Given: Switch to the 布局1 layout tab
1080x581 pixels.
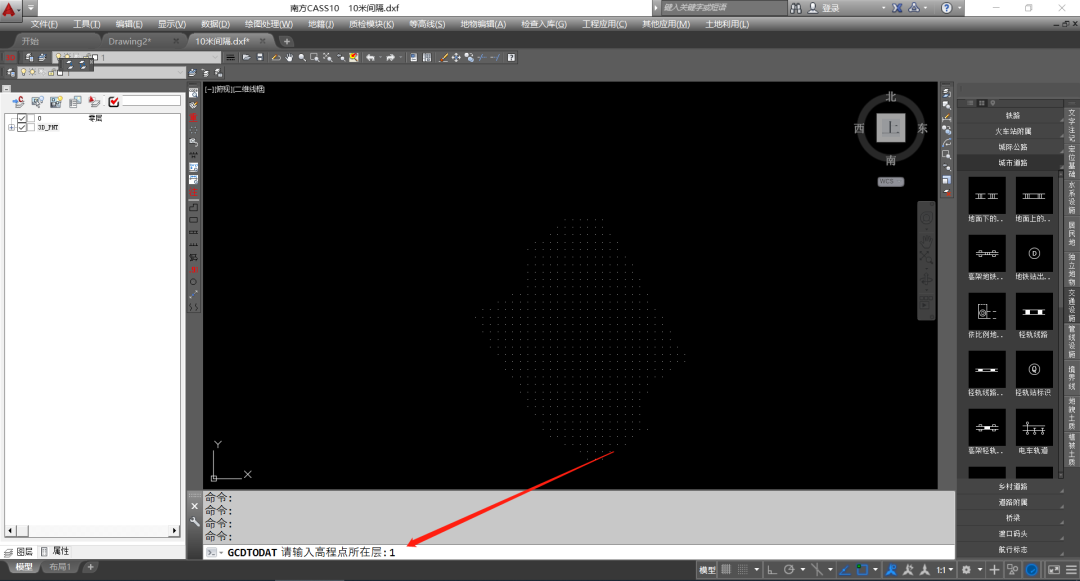Looking at the screenshot, I should 60,567.
